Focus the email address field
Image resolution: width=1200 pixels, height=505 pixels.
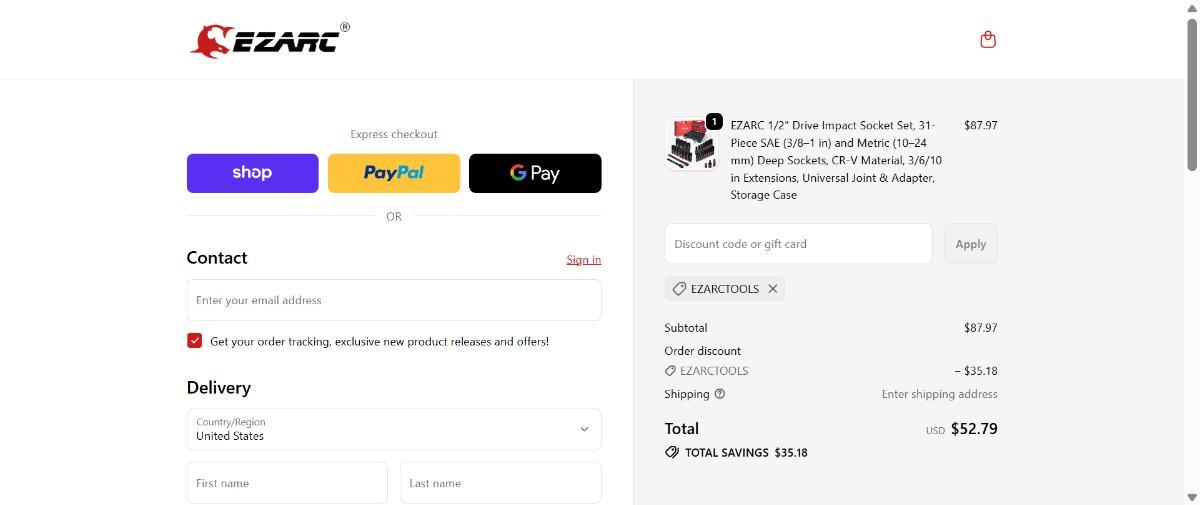click(394, 300)
